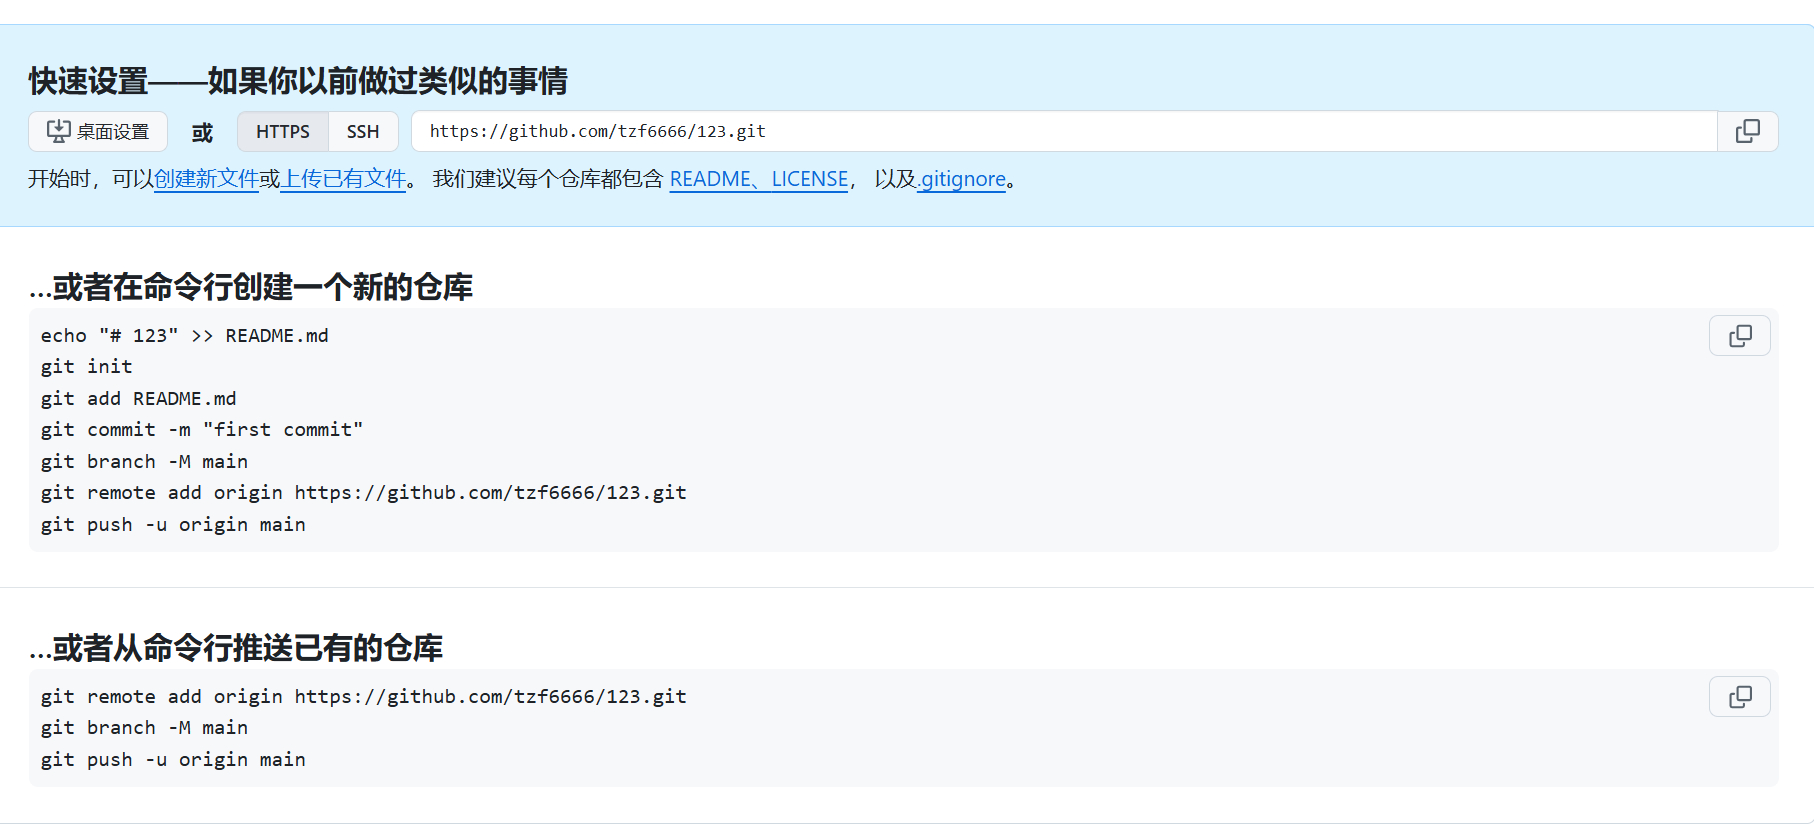Click git remote add origin in push-existing block

coord(364,697)
